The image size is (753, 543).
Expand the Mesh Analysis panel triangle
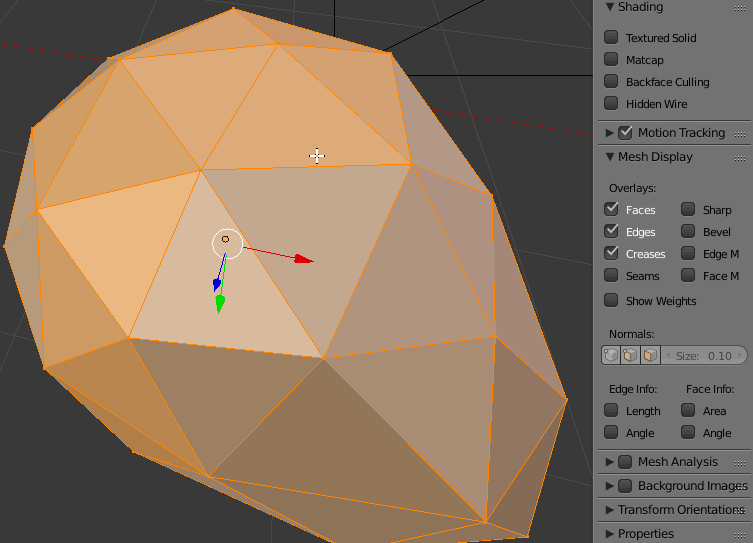tap(610, 462)
